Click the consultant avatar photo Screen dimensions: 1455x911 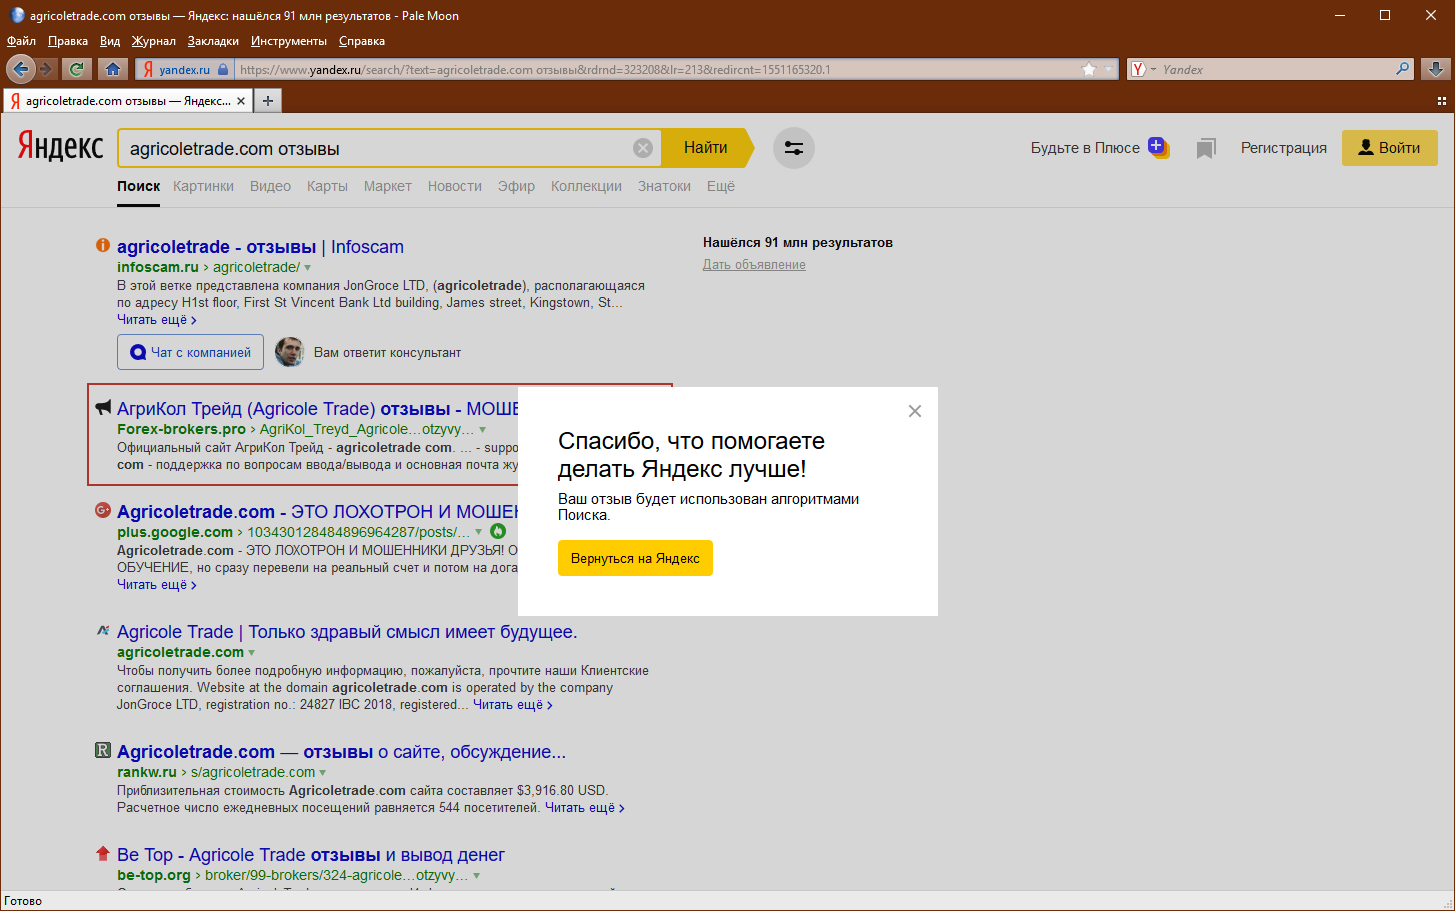tap(290, 352)
